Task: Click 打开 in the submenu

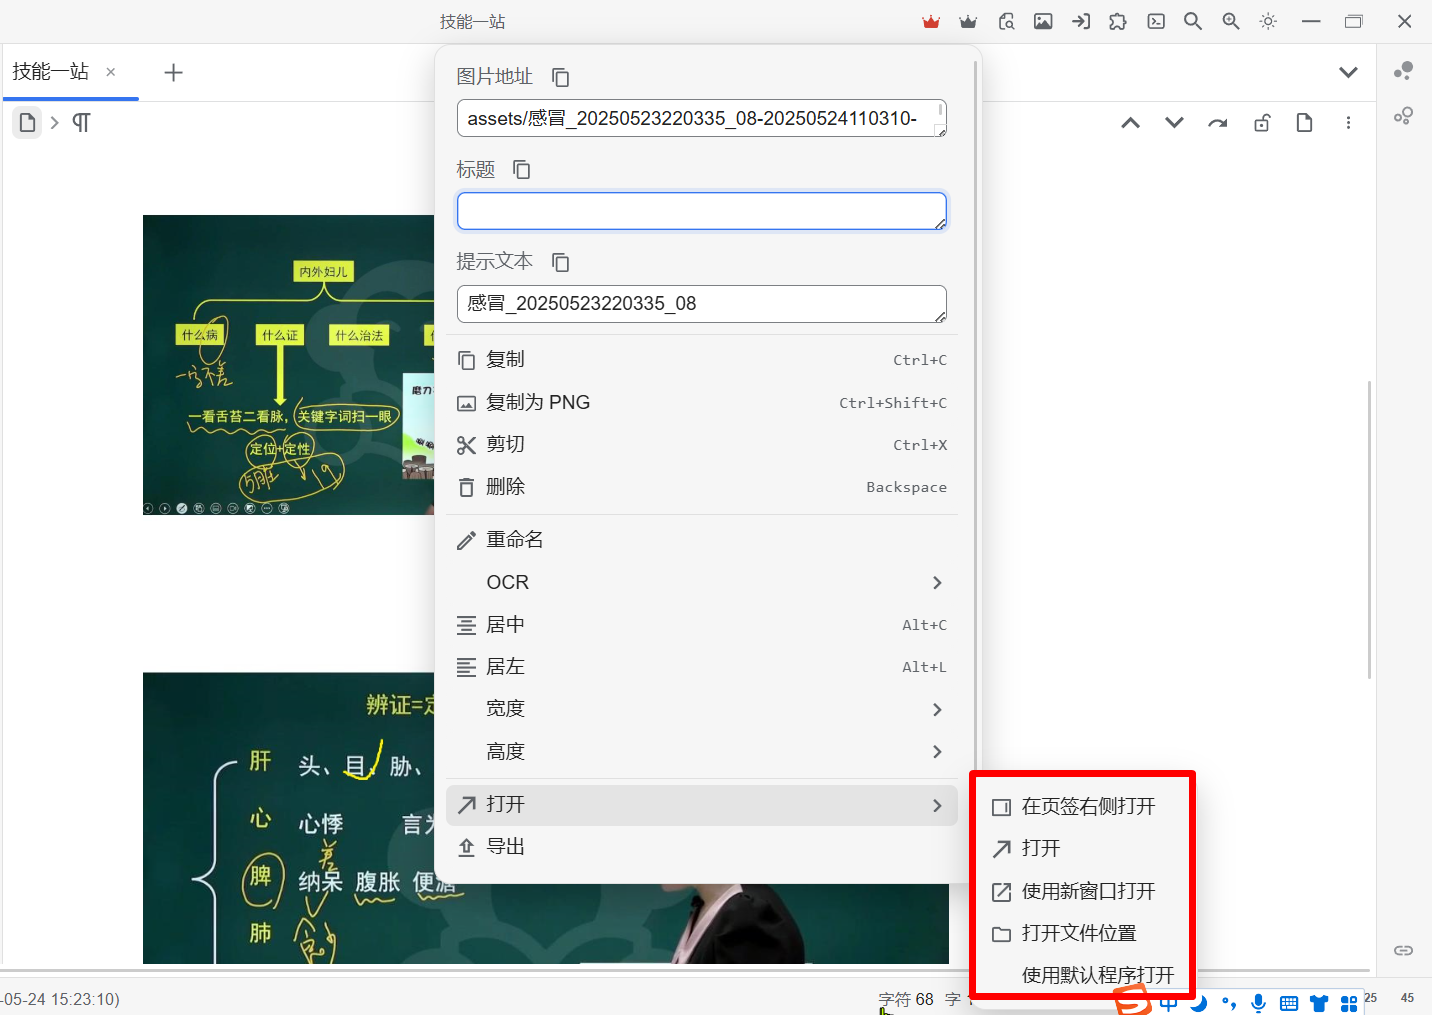Action: pyautogui.click(x=1083, y=849)
